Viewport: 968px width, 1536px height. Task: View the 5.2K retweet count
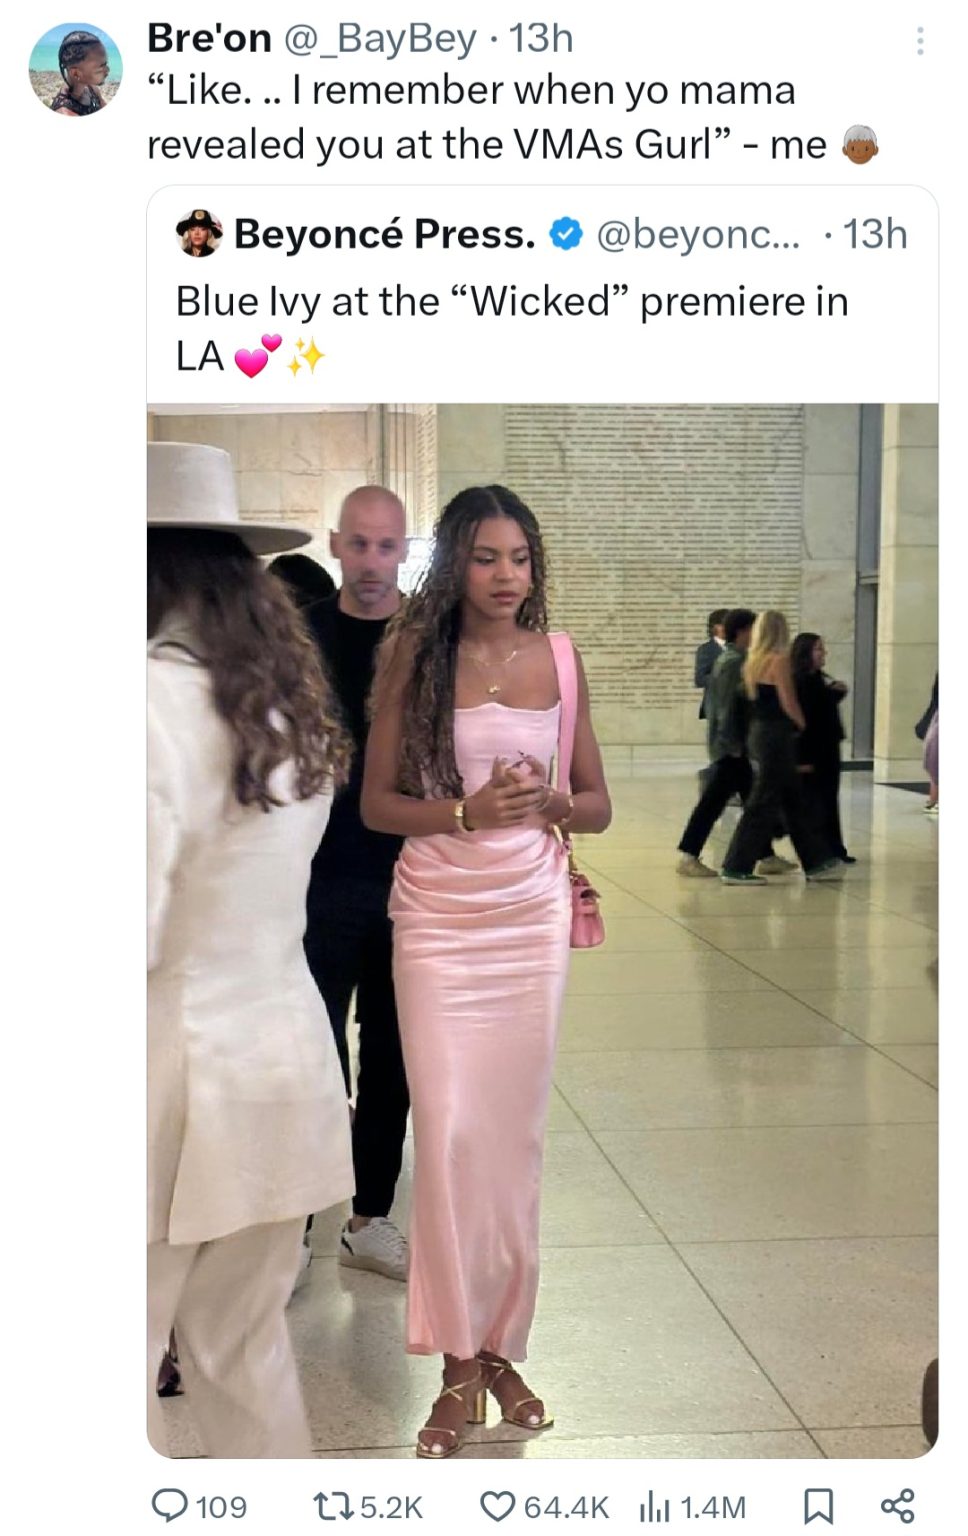[391, 1506]
